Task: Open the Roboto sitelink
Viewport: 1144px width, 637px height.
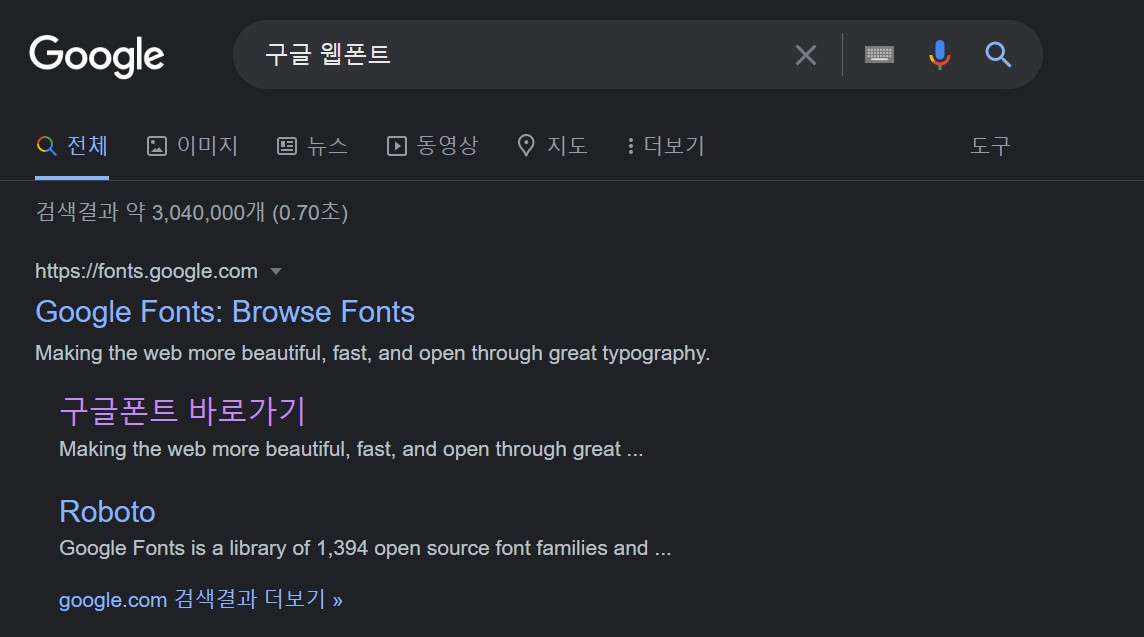Action: pos(107,511)
